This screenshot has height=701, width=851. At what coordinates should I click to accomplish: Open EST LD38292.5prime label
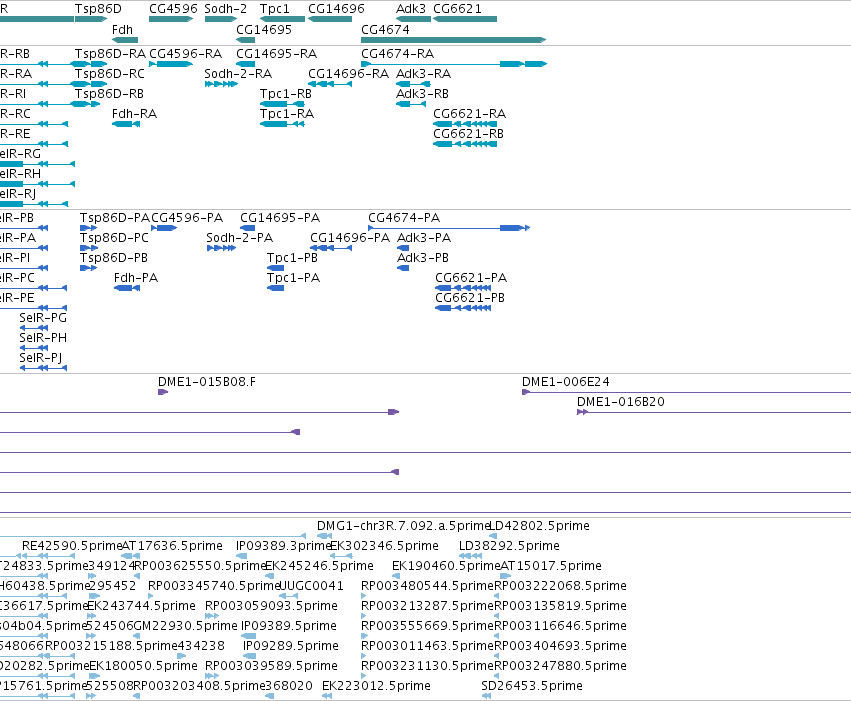click(x=509, y=546)
